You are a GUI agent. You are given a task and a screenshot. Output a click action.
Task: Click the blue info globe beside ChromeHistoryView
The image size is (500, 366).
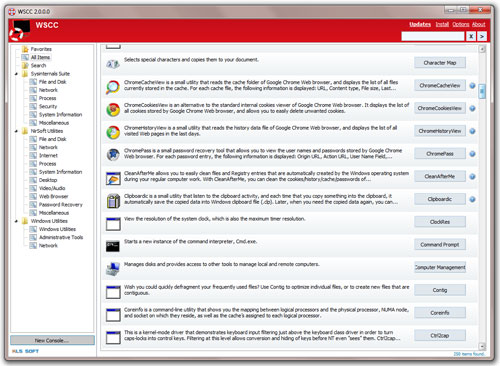click(x=472, y=131)
